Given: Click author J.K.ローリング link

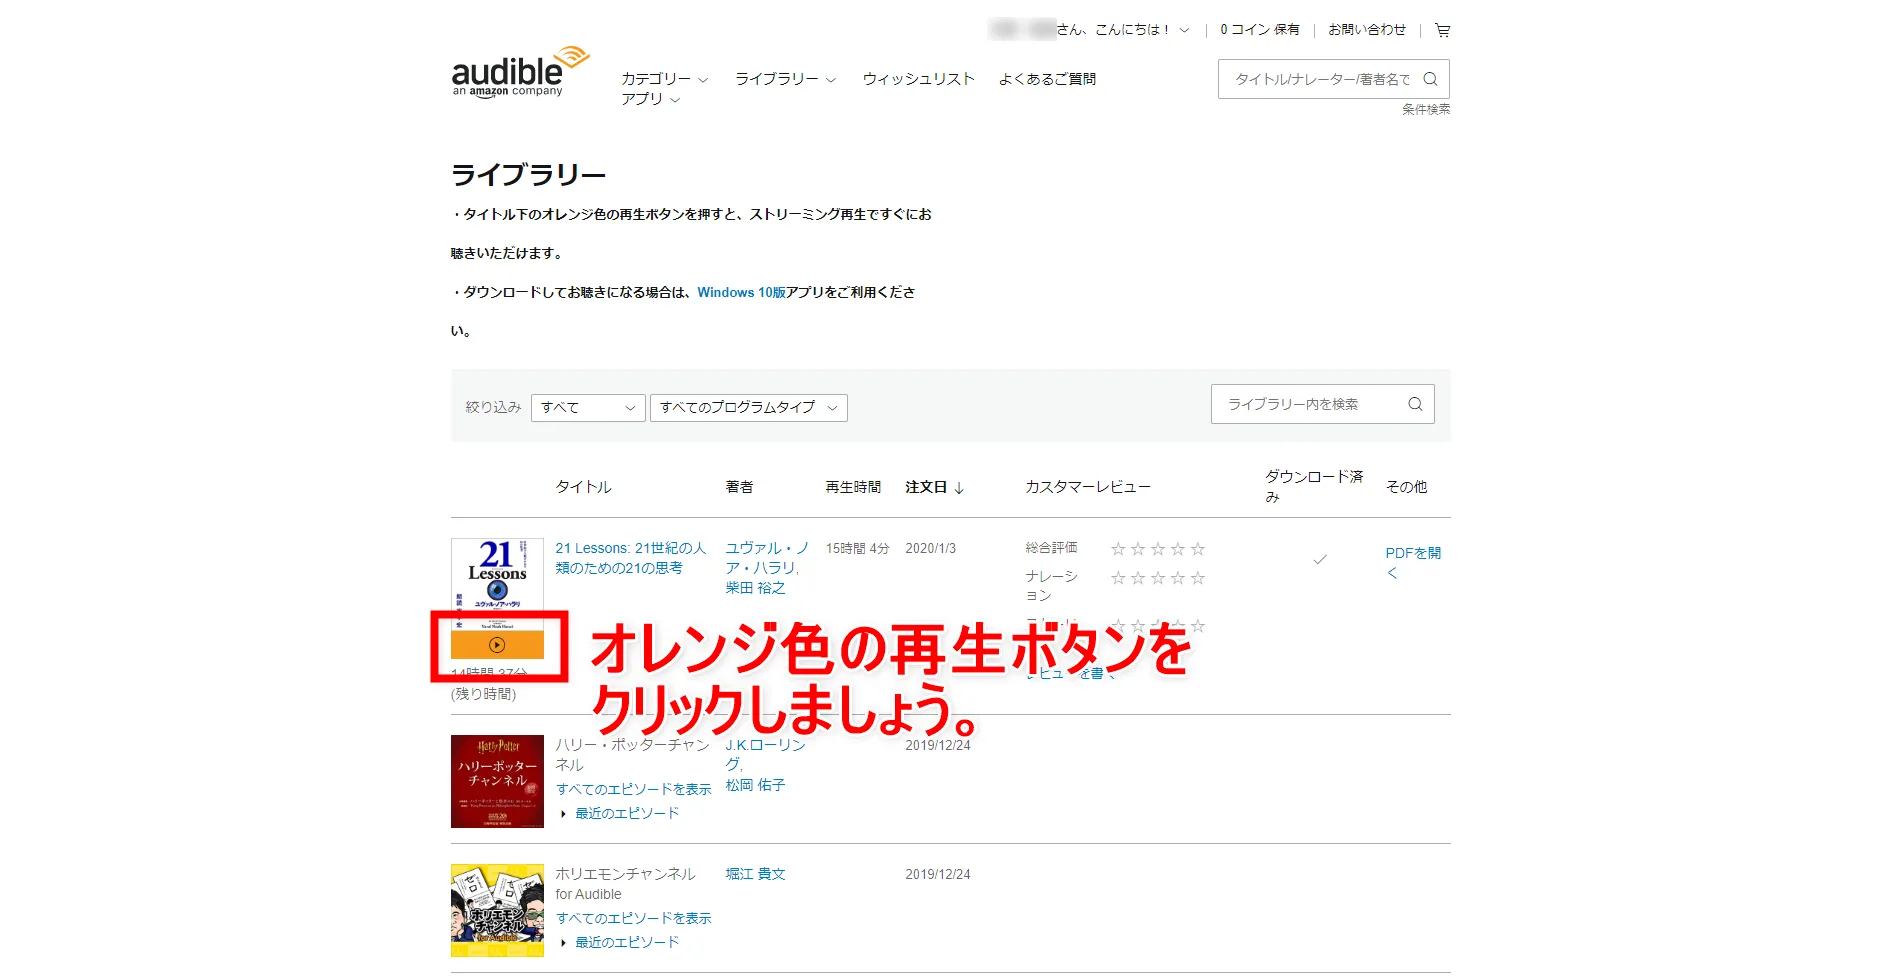Looking at the screenshot, I should [765, 755].
